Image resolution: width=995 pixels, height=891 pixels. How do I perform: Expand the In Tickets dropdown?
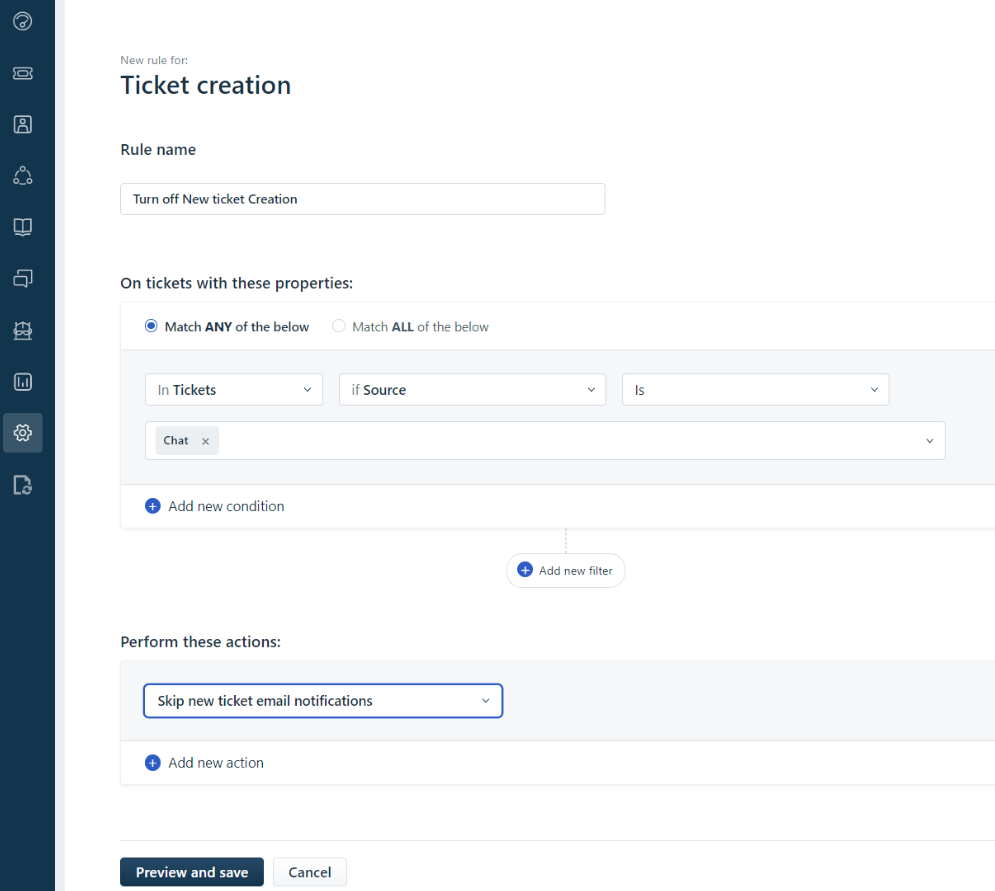point(234,390)
